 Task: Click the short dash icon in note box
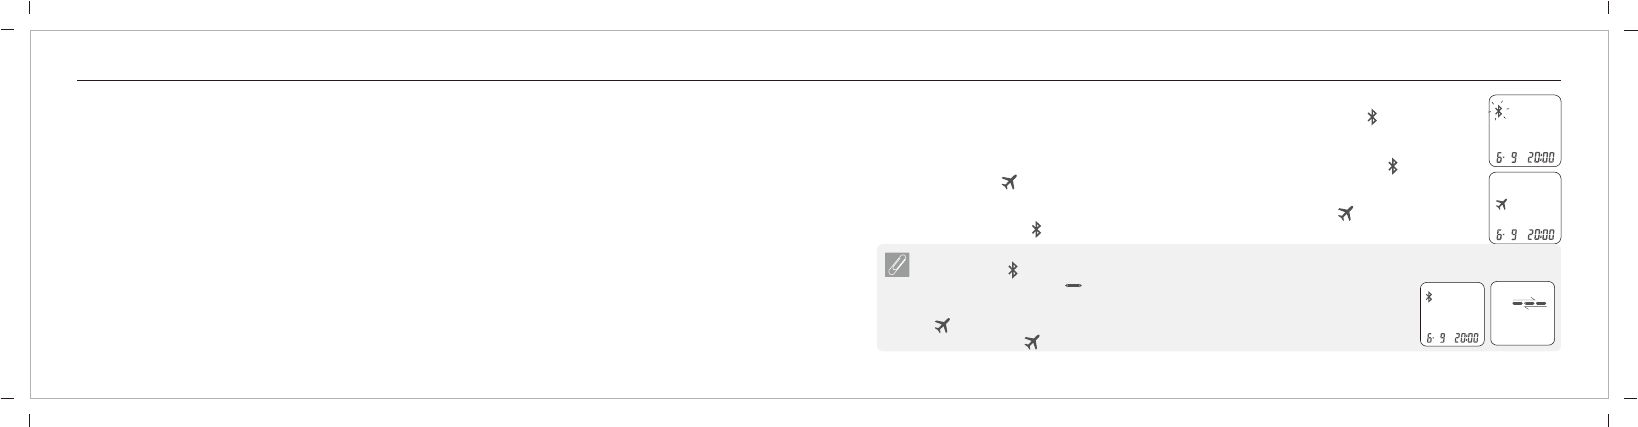pos(1074,285)
